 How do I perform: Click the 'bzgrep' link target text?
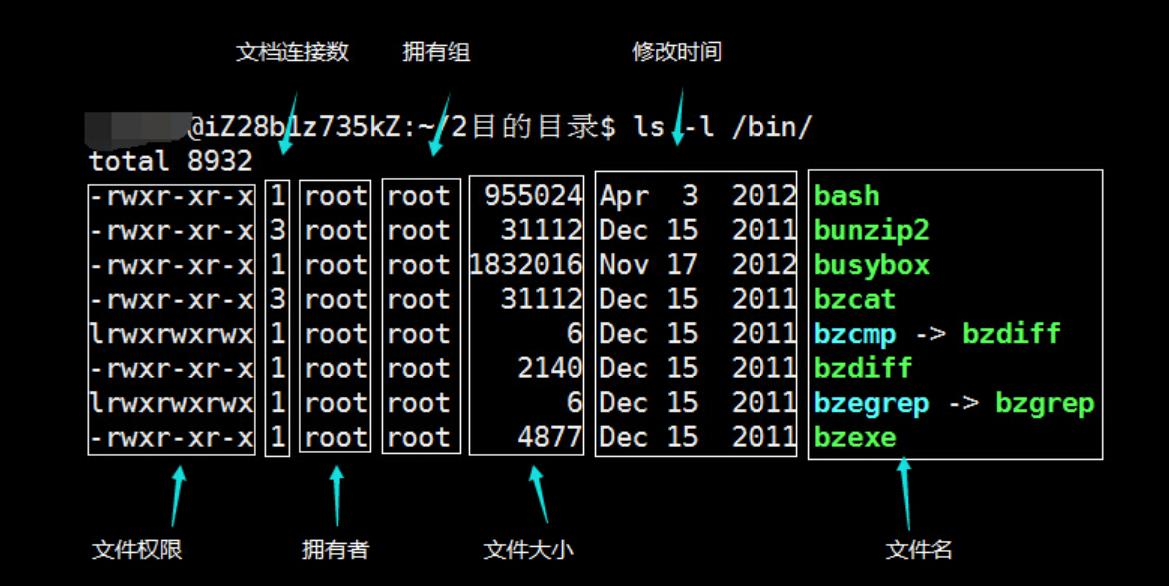(x=1045, y=403)
